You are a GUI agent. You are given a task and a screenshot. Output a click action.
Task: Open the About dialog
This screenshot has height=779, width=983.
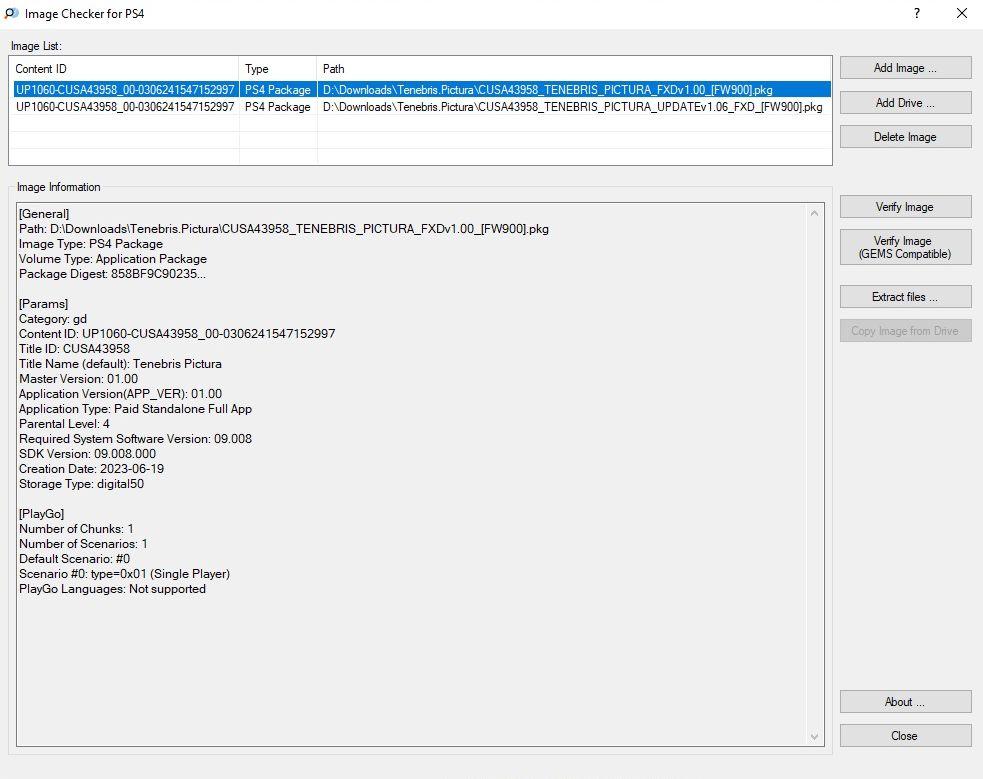click(x=905, y=702)
